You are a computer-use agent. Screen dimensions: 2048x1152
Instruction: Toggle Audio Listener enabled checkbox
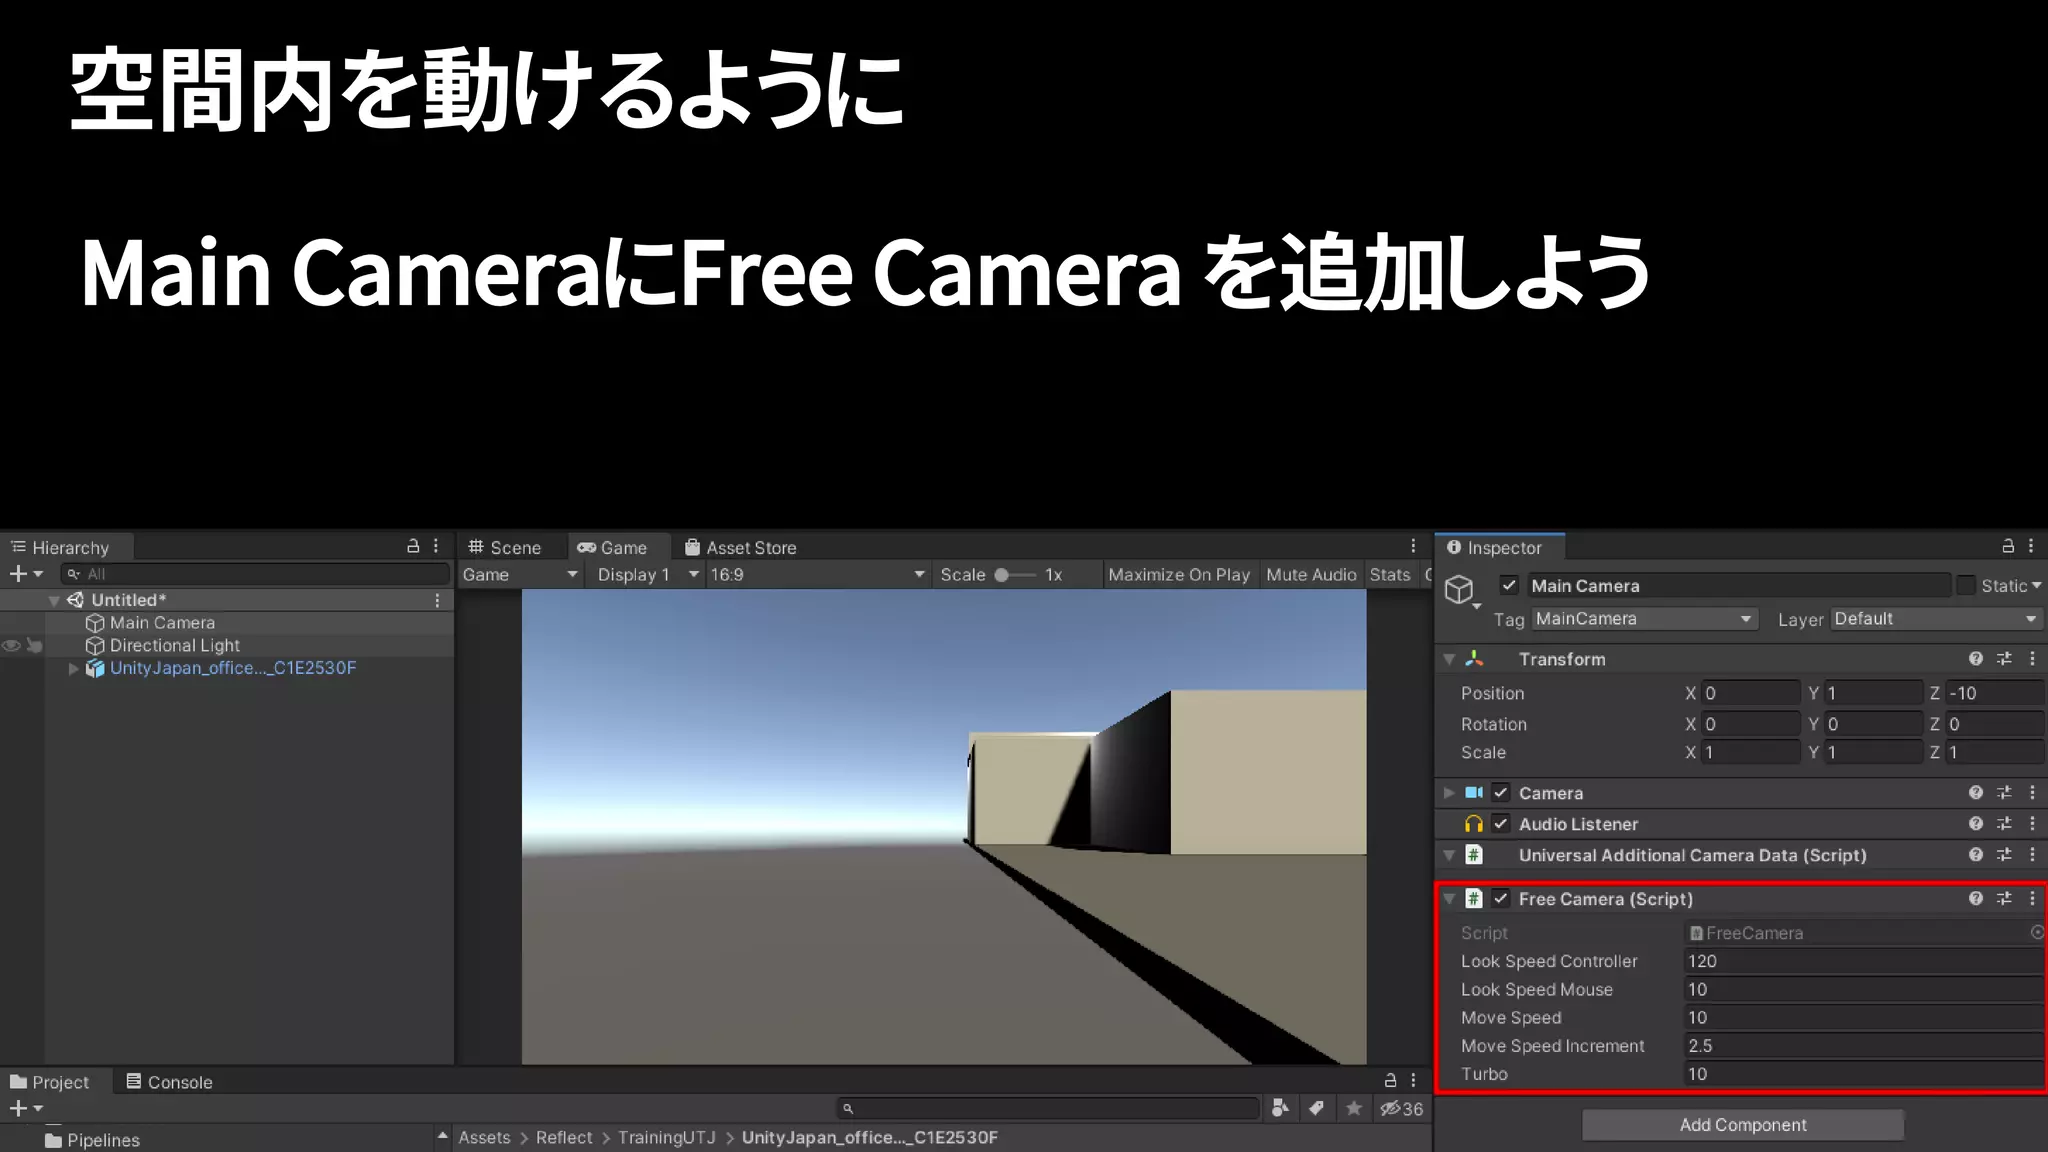(x=1501, y=824)
